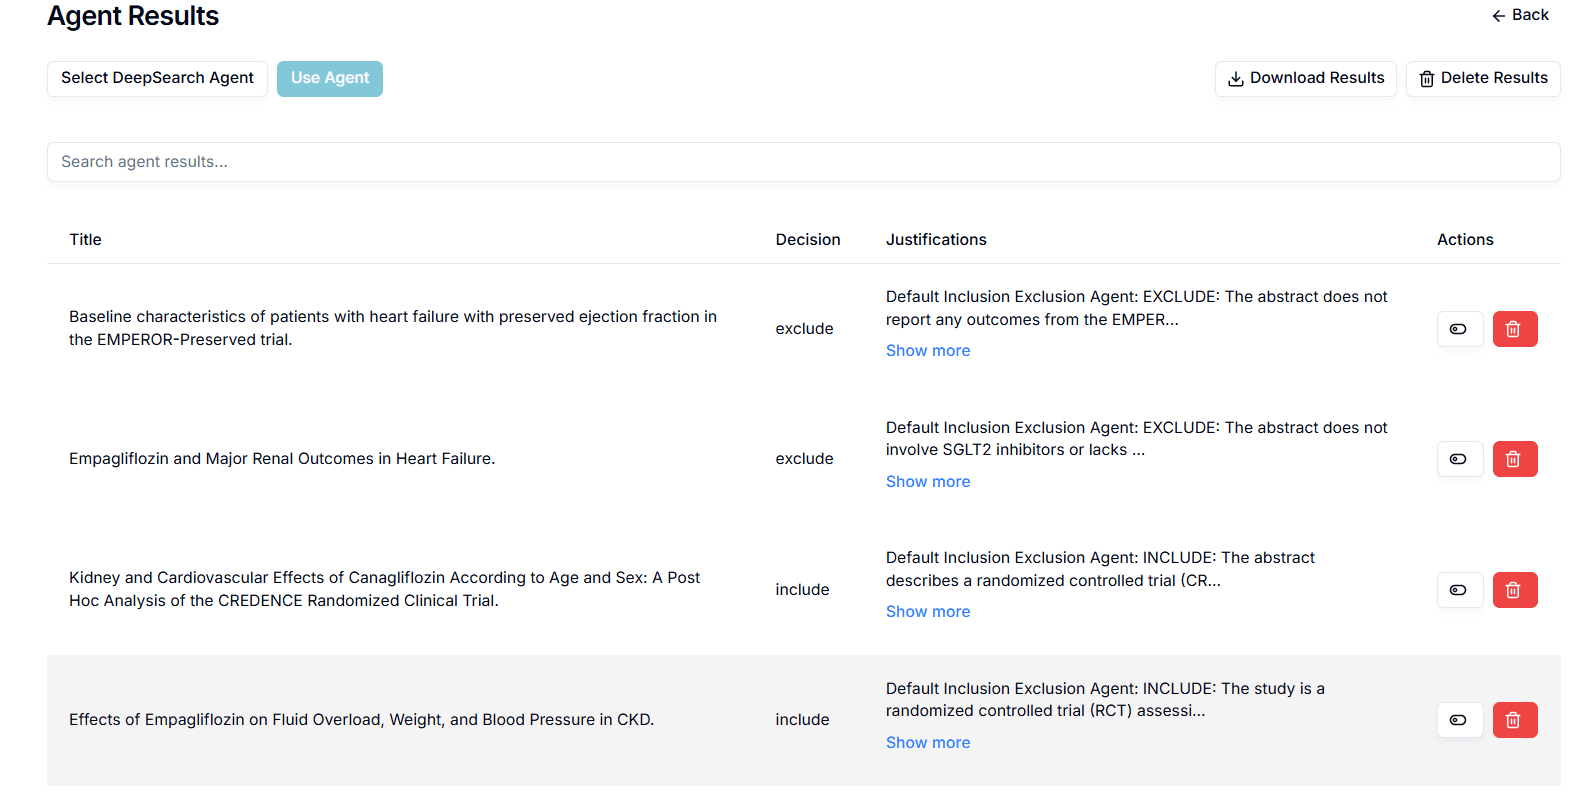Click trash icon for CREDENCE Canagliflozin row

click(1514, 590)
